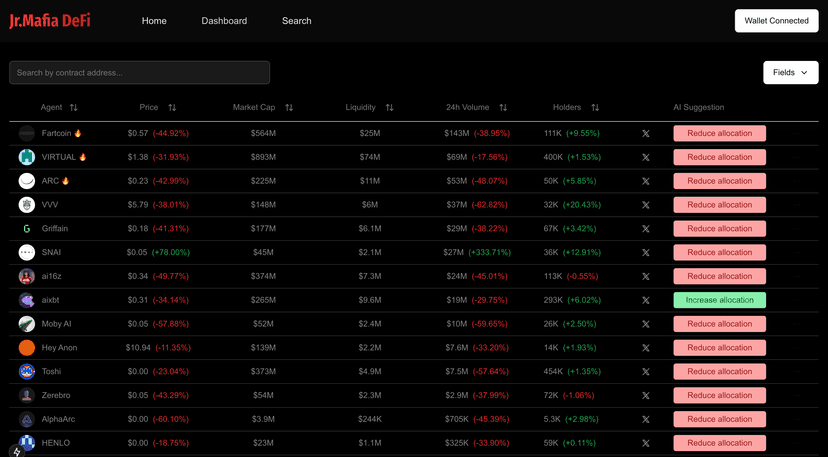This screenshot has width=828, height=457.
Task: Open the Search nav item
Action: point(296,21)
